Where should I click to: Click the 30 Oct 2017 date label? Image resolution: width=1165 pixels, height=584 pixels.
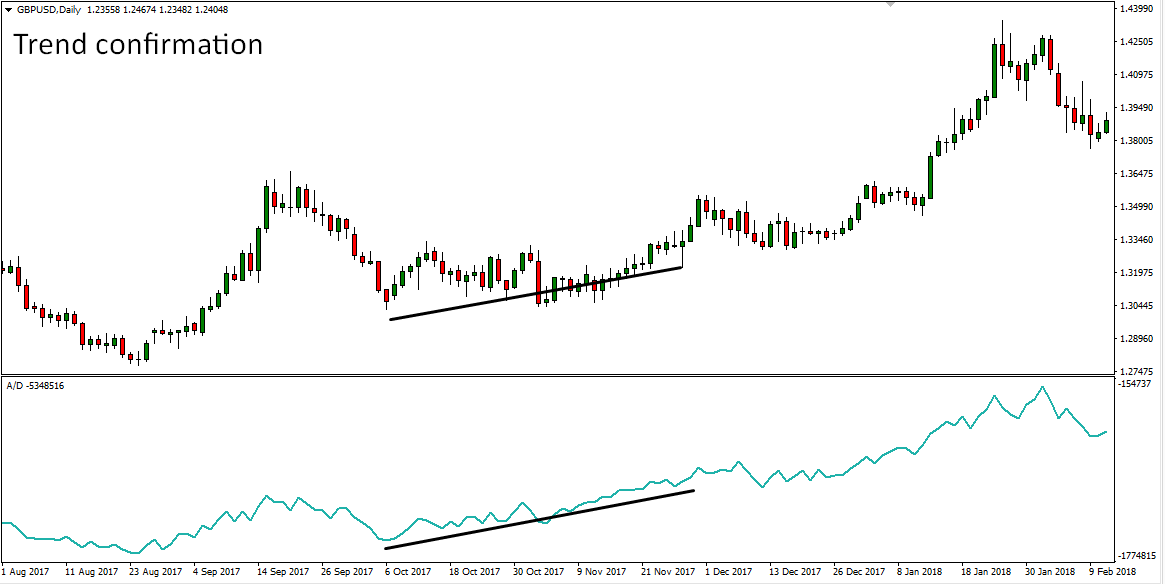click(x=538, y=573)
